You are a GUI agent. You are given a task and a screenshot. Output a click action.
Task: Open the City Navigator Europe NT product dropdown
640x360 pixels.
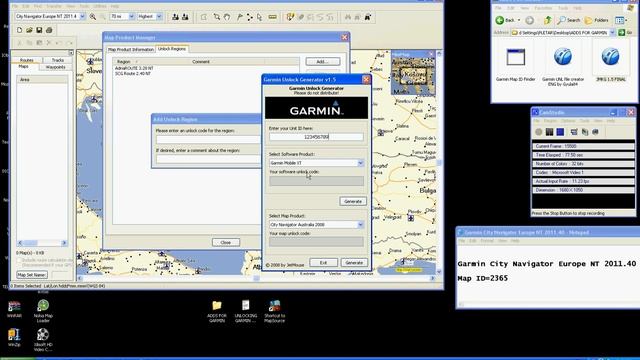click(82, 16)
